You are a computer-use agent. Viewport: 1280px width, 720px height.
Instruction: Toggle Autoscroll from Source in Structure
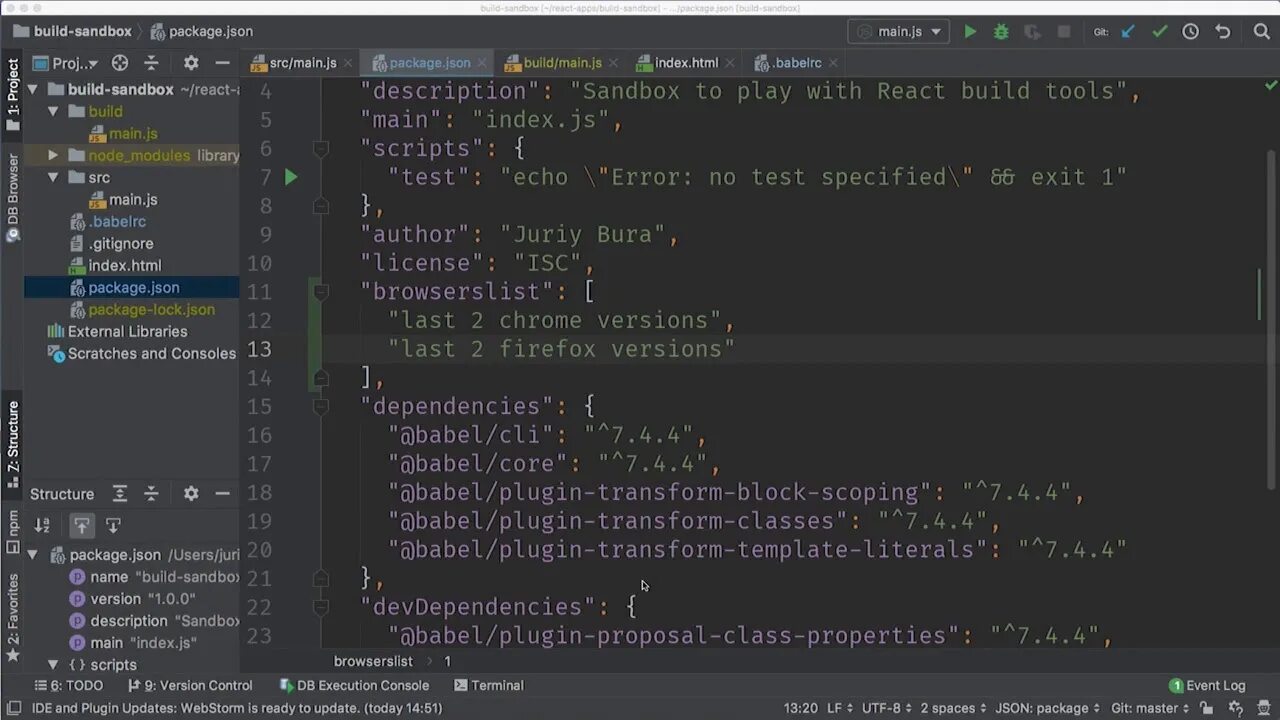coord(113,525)
